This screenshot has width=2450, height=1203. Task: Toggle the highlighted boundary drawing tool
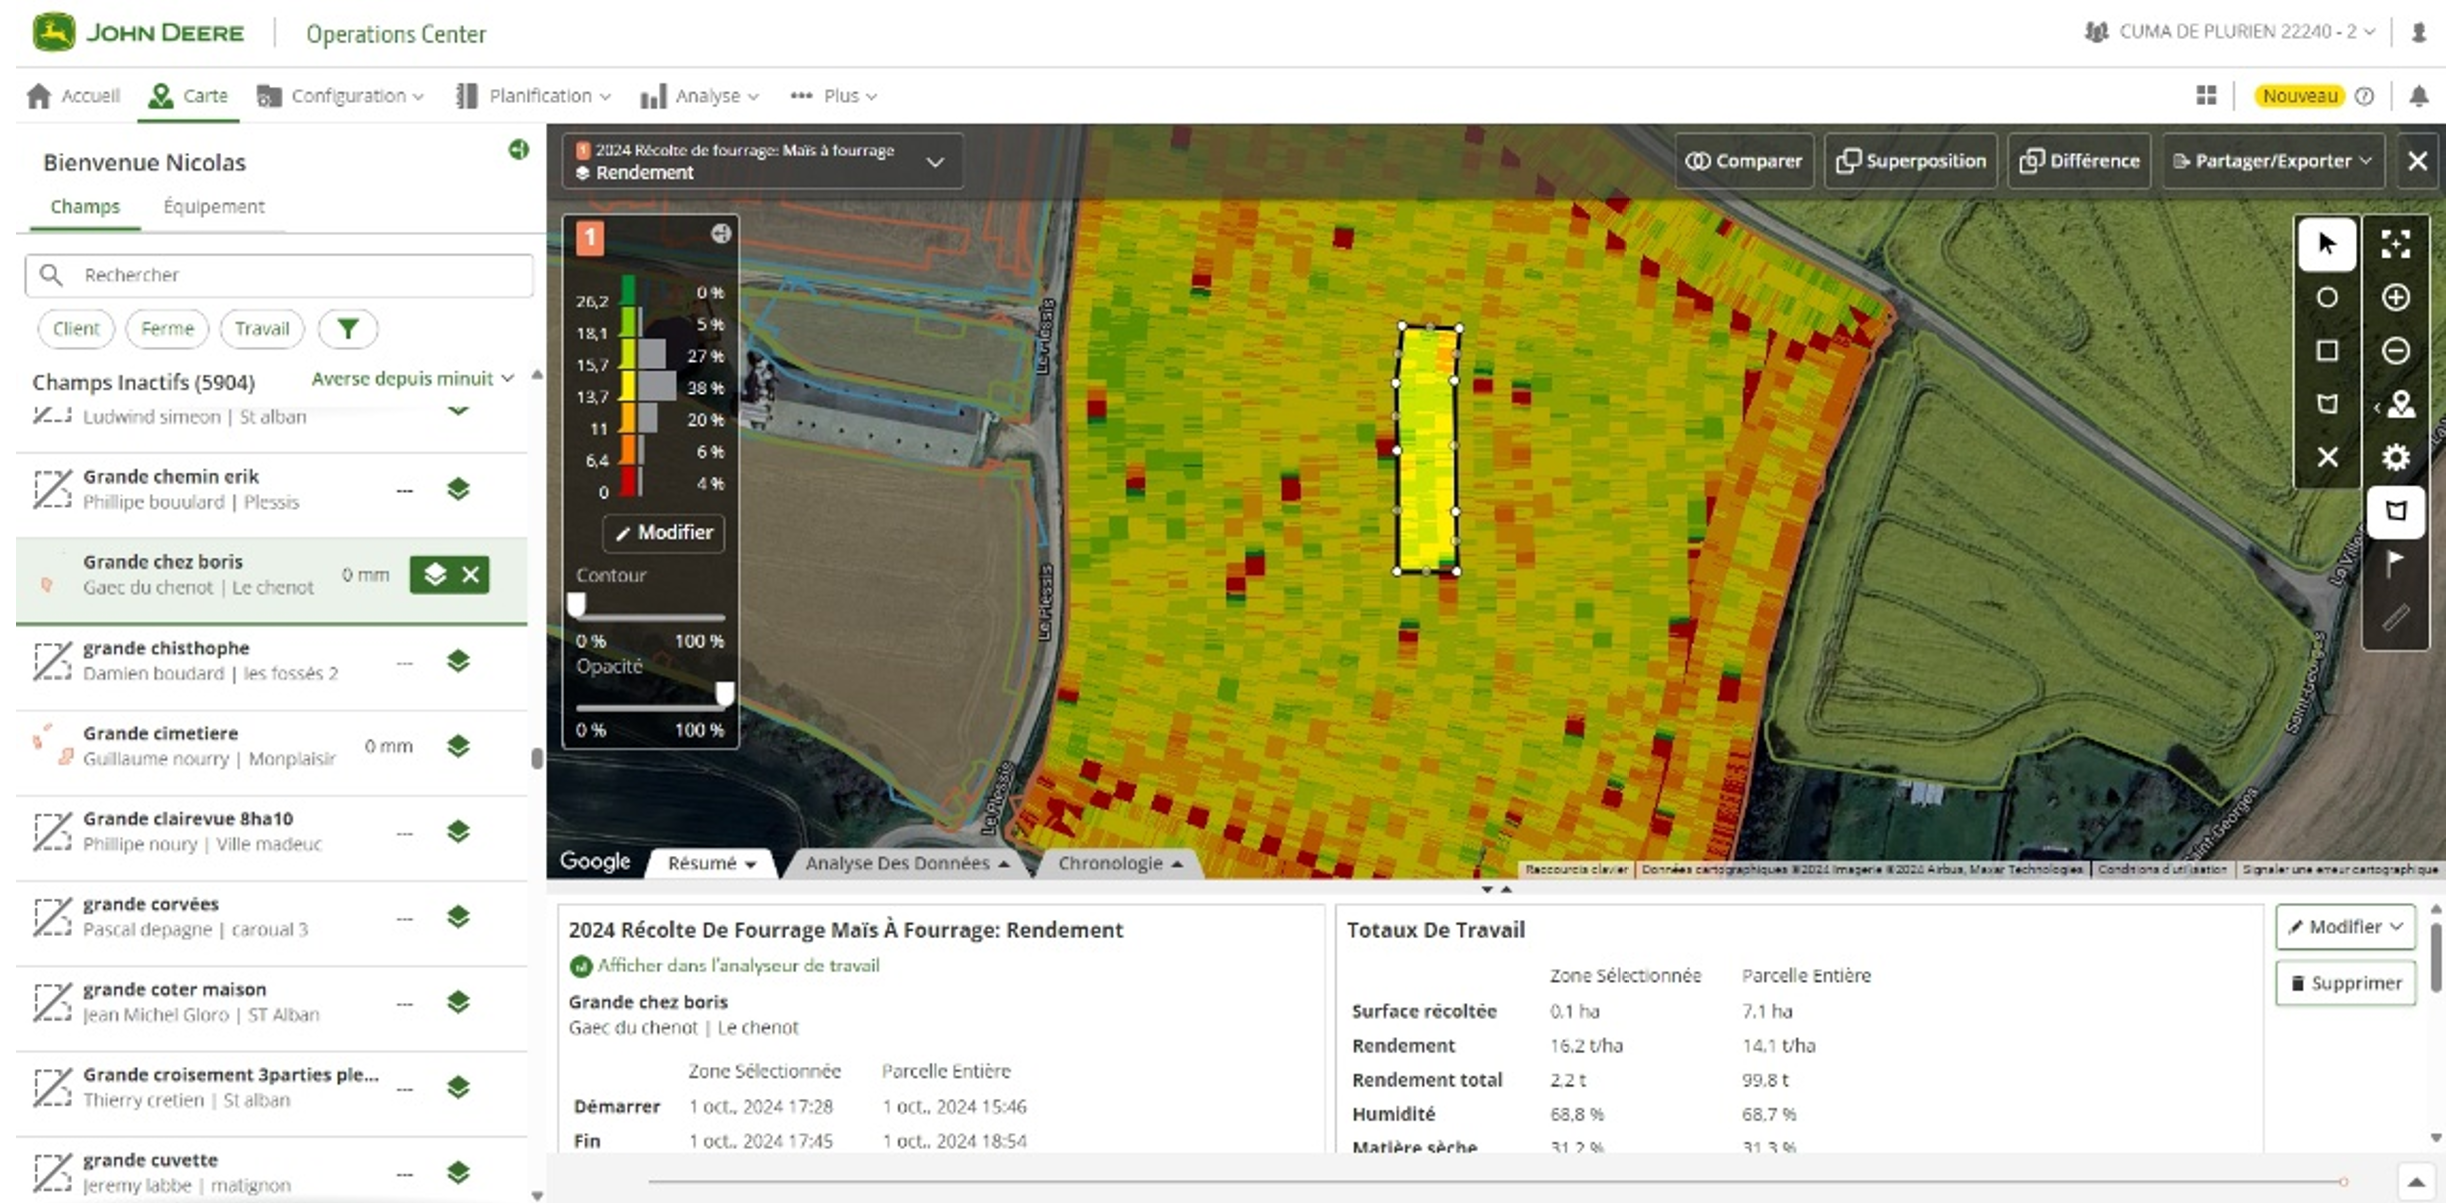click(x=2395, y=511)
